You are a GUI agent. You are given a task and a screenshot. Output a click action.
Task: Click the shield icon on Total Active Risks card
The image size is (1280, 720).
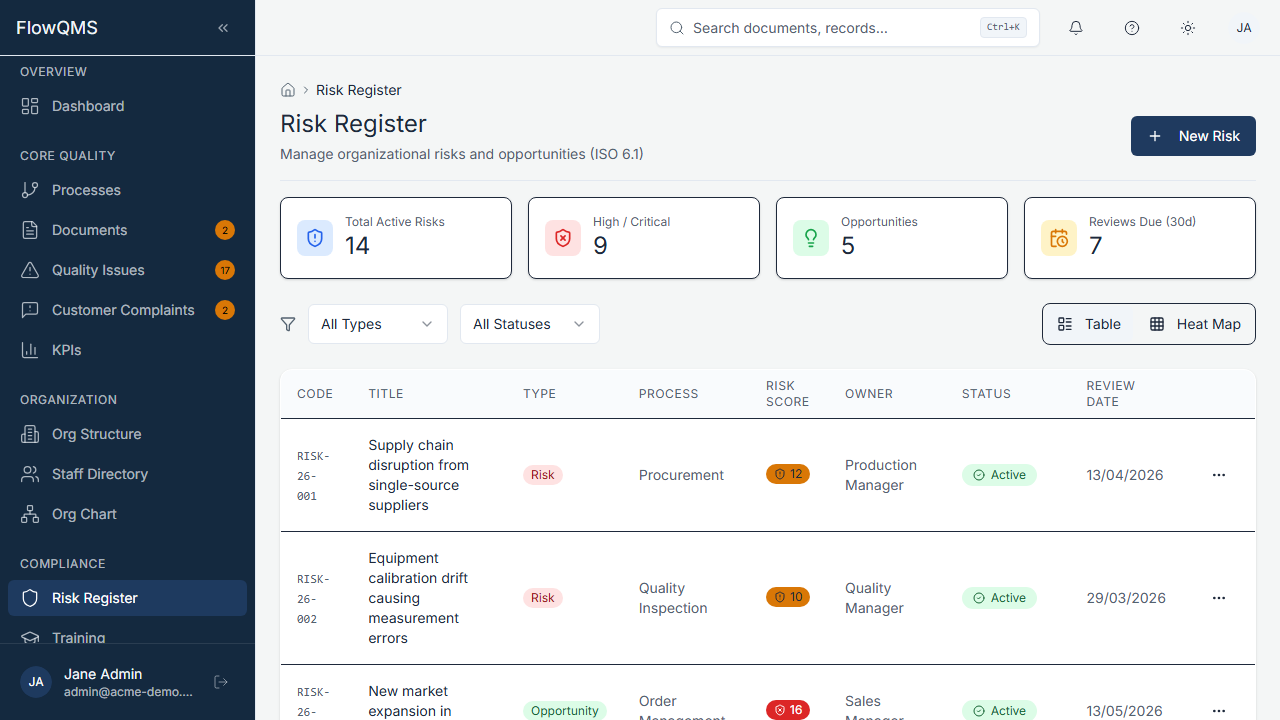(x=315, y=237)
